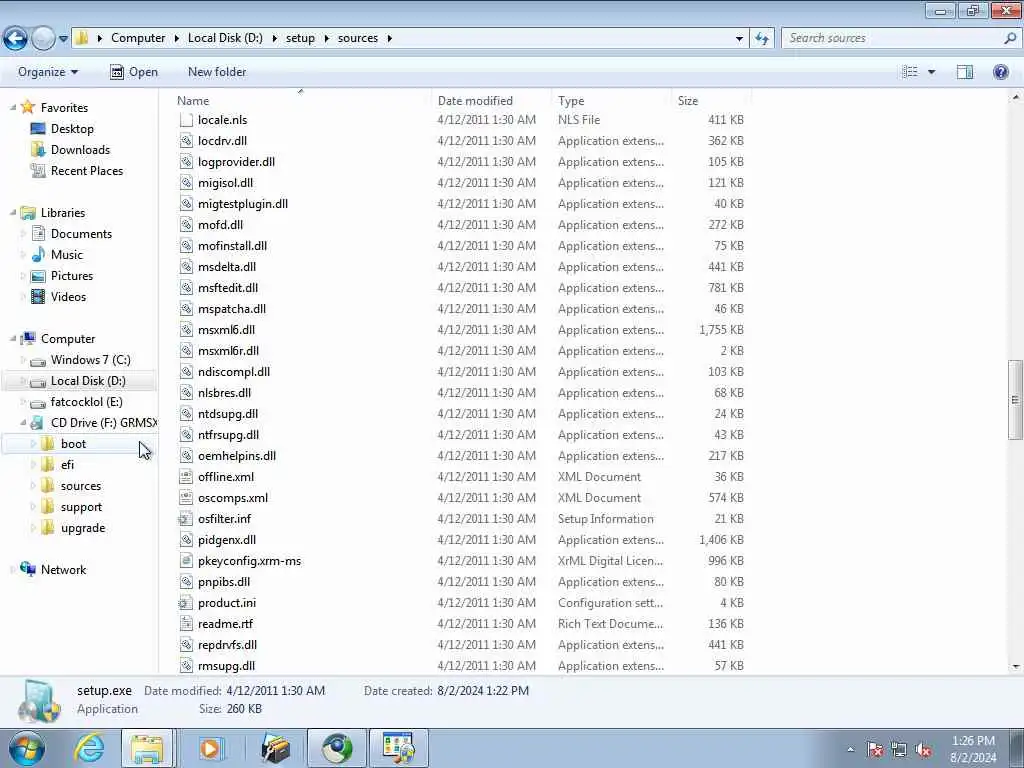Click the setup.exe details pane icon
This screenshot has height=768, width=1024.
39,701
